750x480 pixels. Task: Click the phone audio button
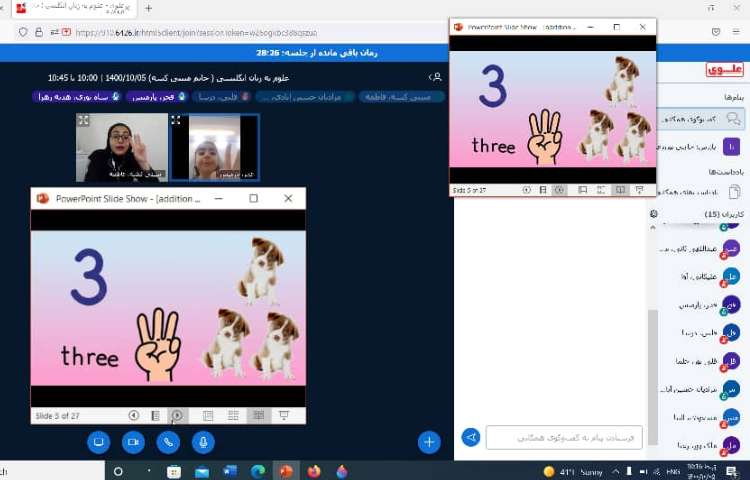pyautogui.click(x=168, y=441)
